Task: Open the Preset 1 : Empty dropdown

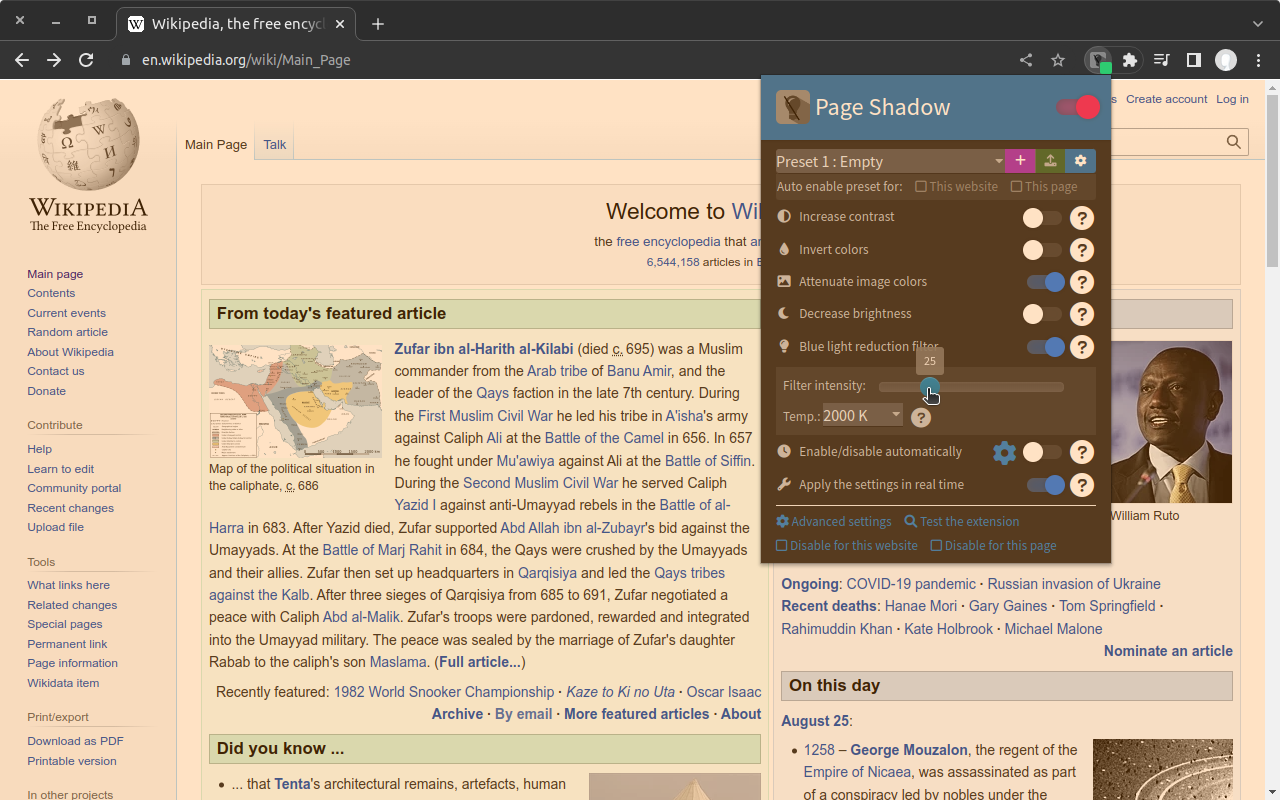Action: pos(890,161)
